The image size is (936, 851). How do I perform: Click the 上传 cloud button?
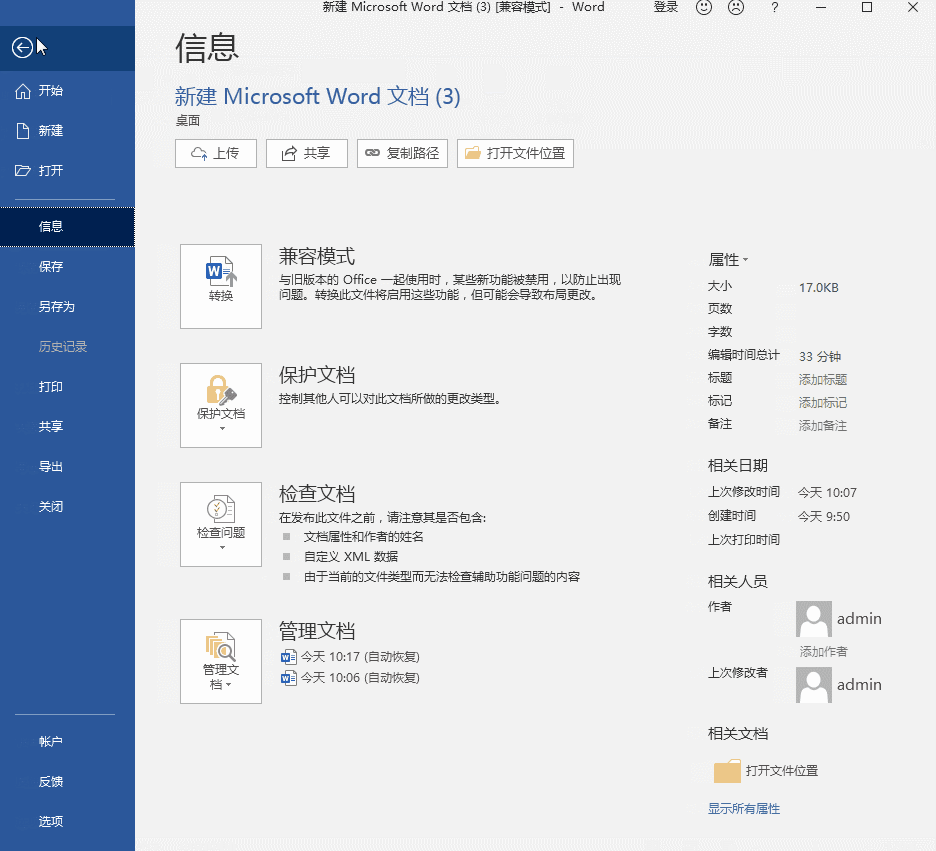point(216,153)
